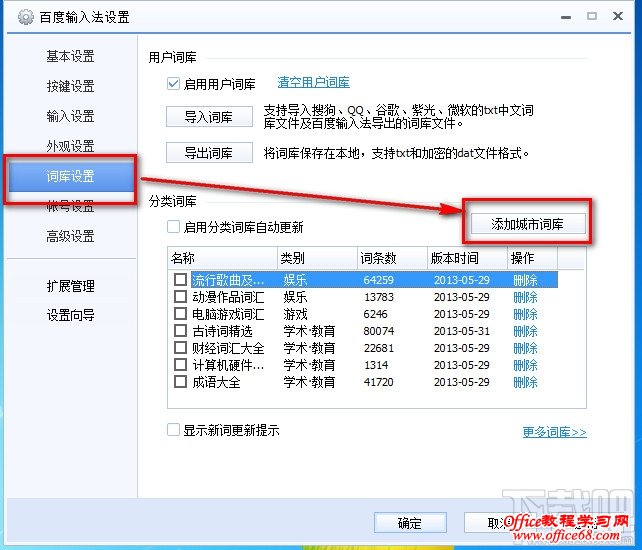Check the 动漫作品词汇 row checkbox

[180, 296]
